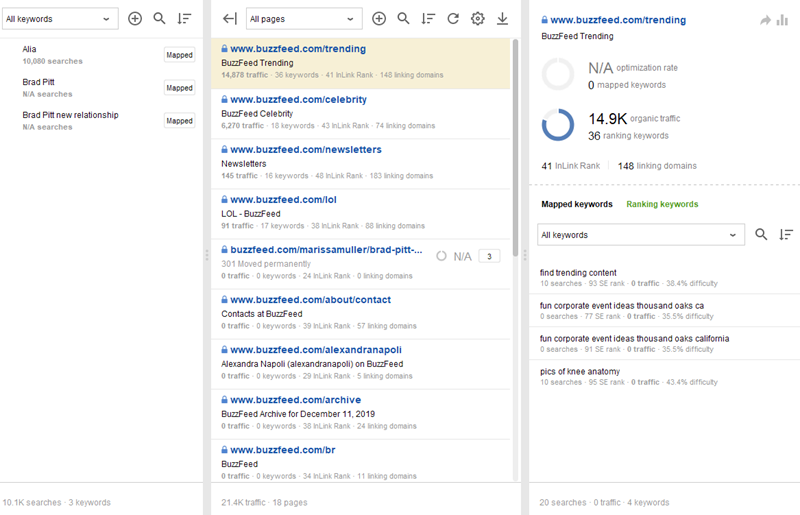Open the bar chart icon for buzzfeed.com/trending
The height and width of the screenshot is (515, 800).
[x=783, y=20]
